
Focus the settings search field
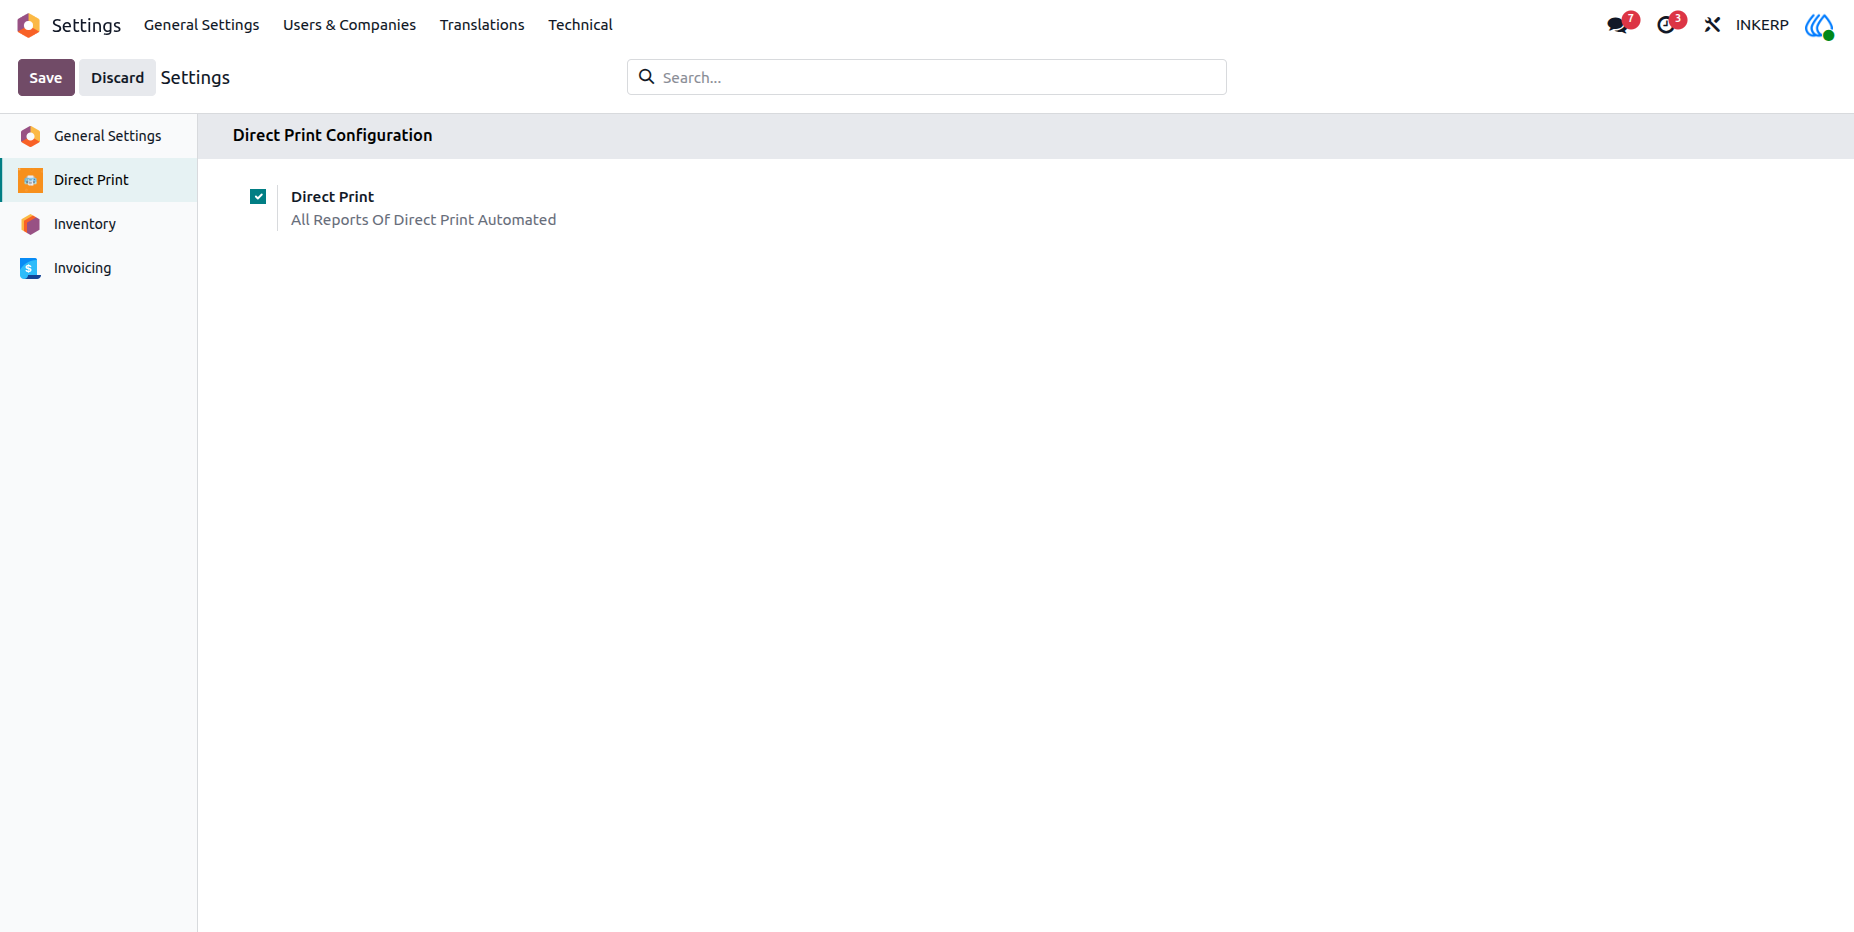pos(927,77)
